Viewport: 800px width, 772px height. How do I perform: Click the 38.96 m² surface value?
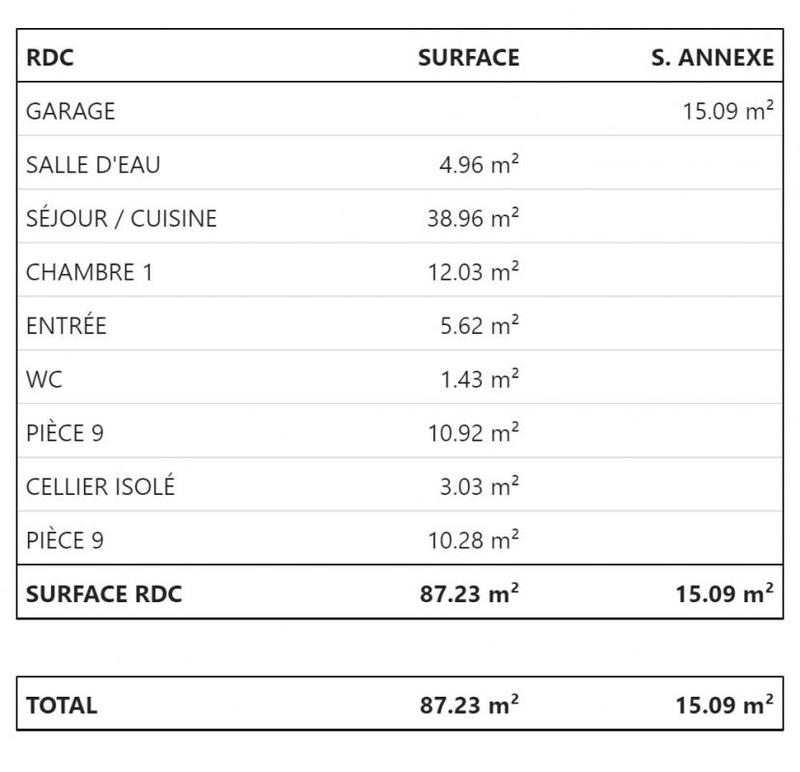pos(473,218)
